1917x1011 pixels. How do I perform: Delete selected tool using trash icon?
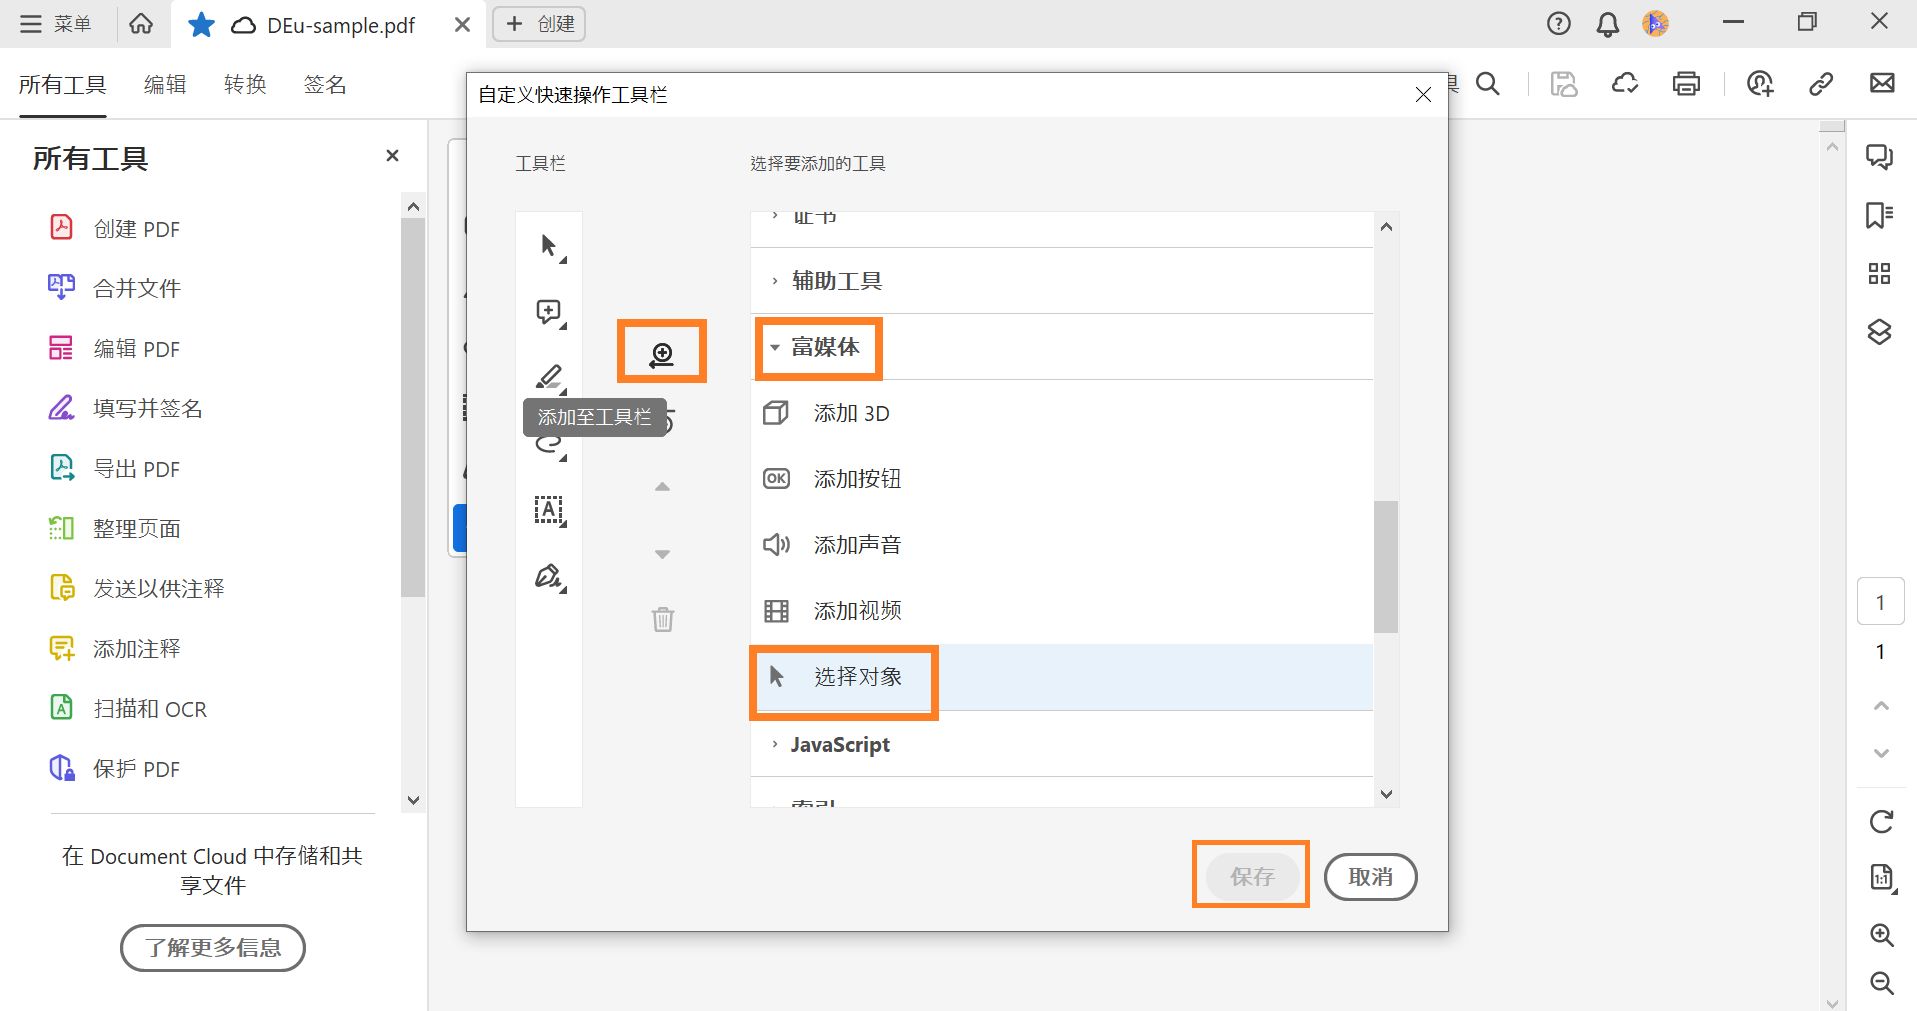[661, 619]
